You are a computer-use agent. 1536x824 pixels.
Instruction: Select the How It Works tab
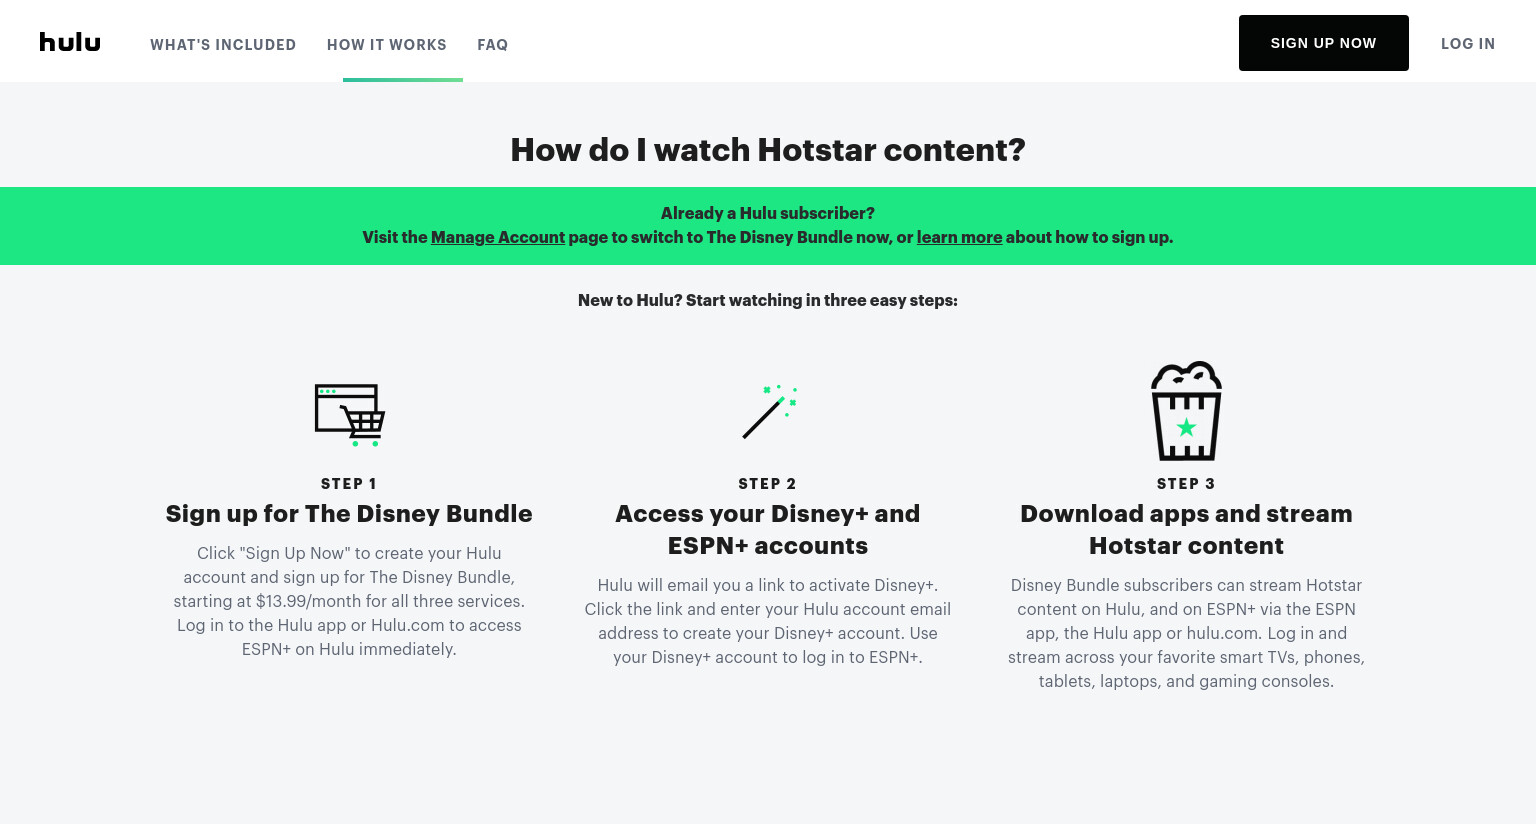coord(387,45)
